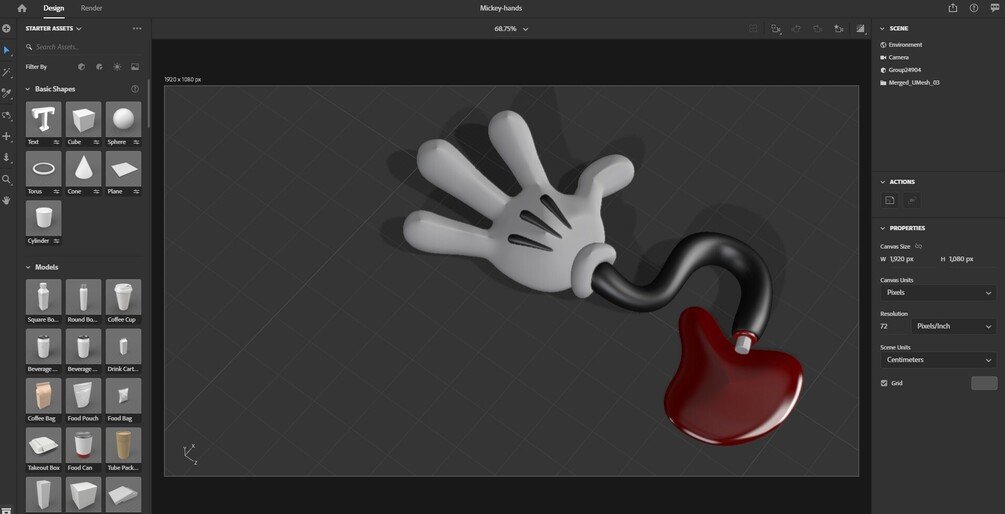The height and width of the screenshot is (514, 1005).
Task: Click the add camera bookmark star icon
Action: tap(838, 29)
